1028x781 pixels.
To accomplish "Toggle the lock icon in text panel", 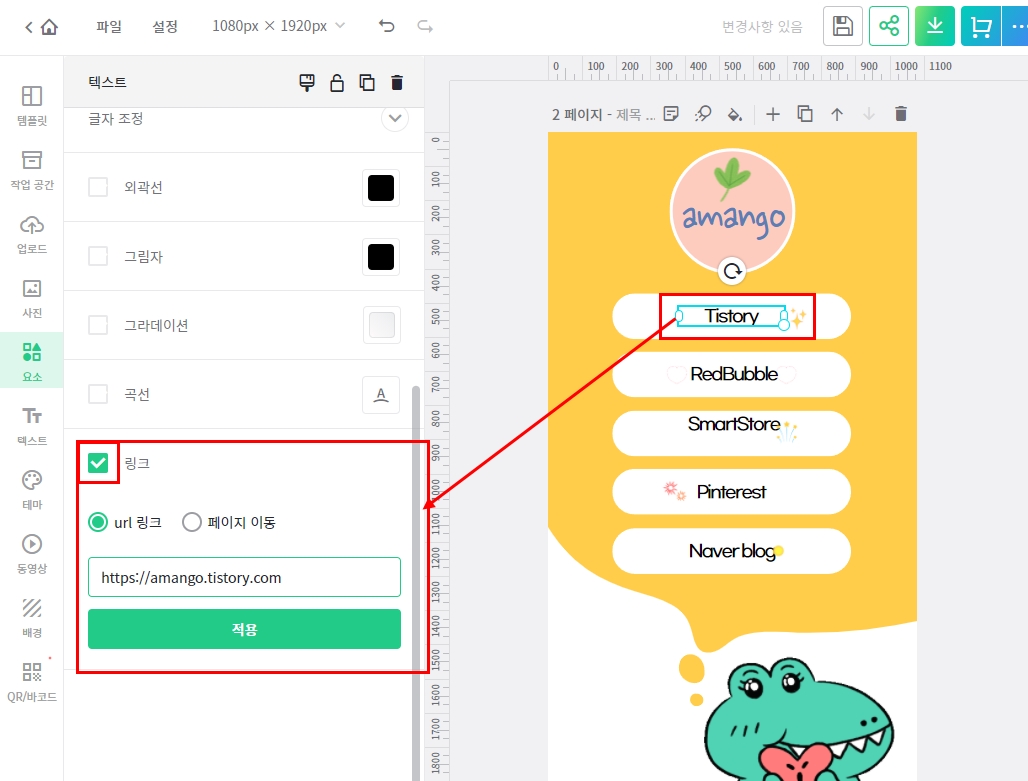I will (x=337, y=83).
